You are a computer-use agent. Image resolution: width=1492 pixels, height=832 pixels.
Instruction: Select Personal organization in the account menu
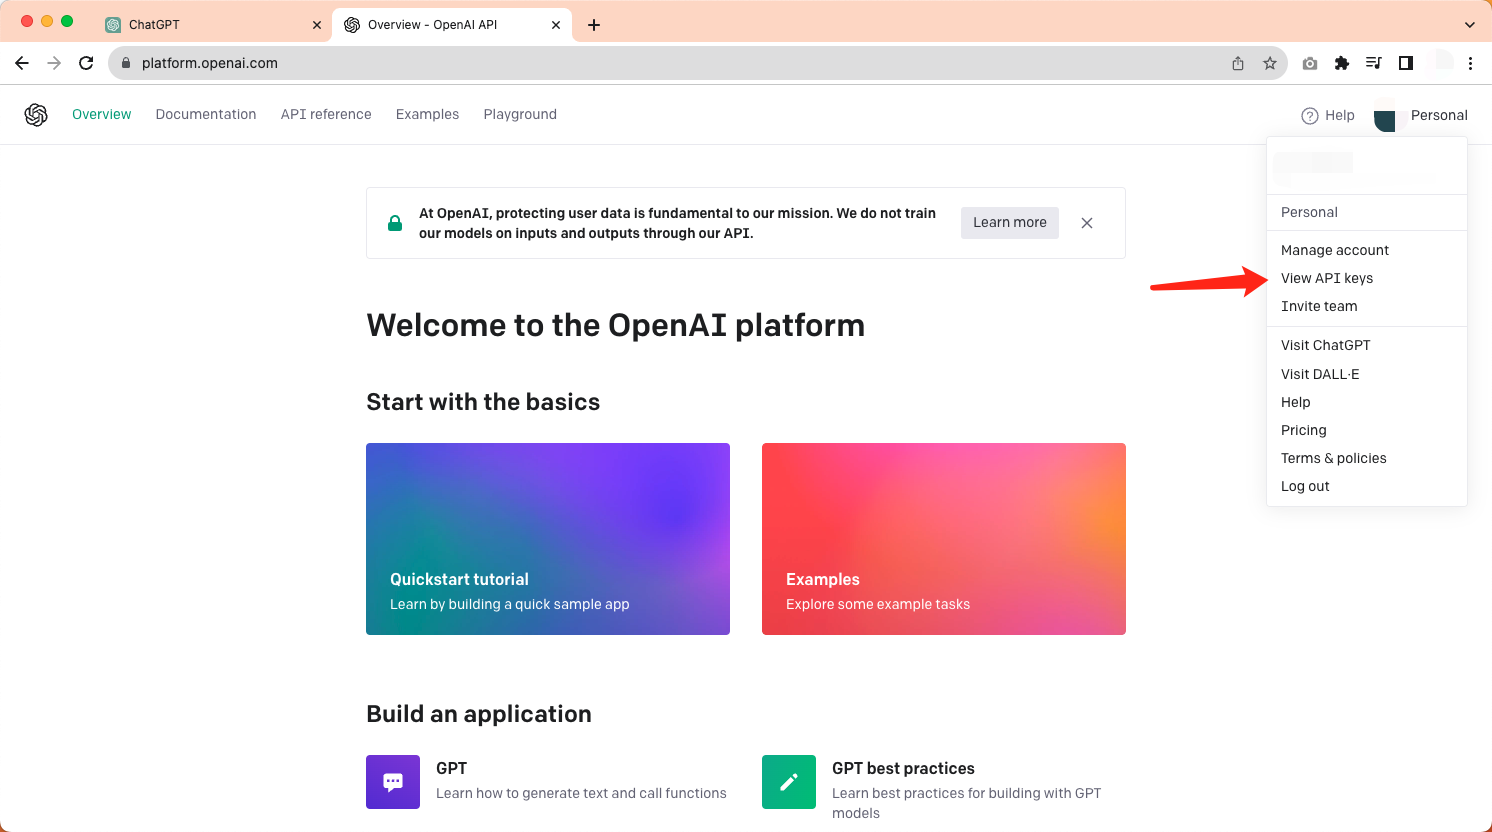click(x=1367, y=213)
